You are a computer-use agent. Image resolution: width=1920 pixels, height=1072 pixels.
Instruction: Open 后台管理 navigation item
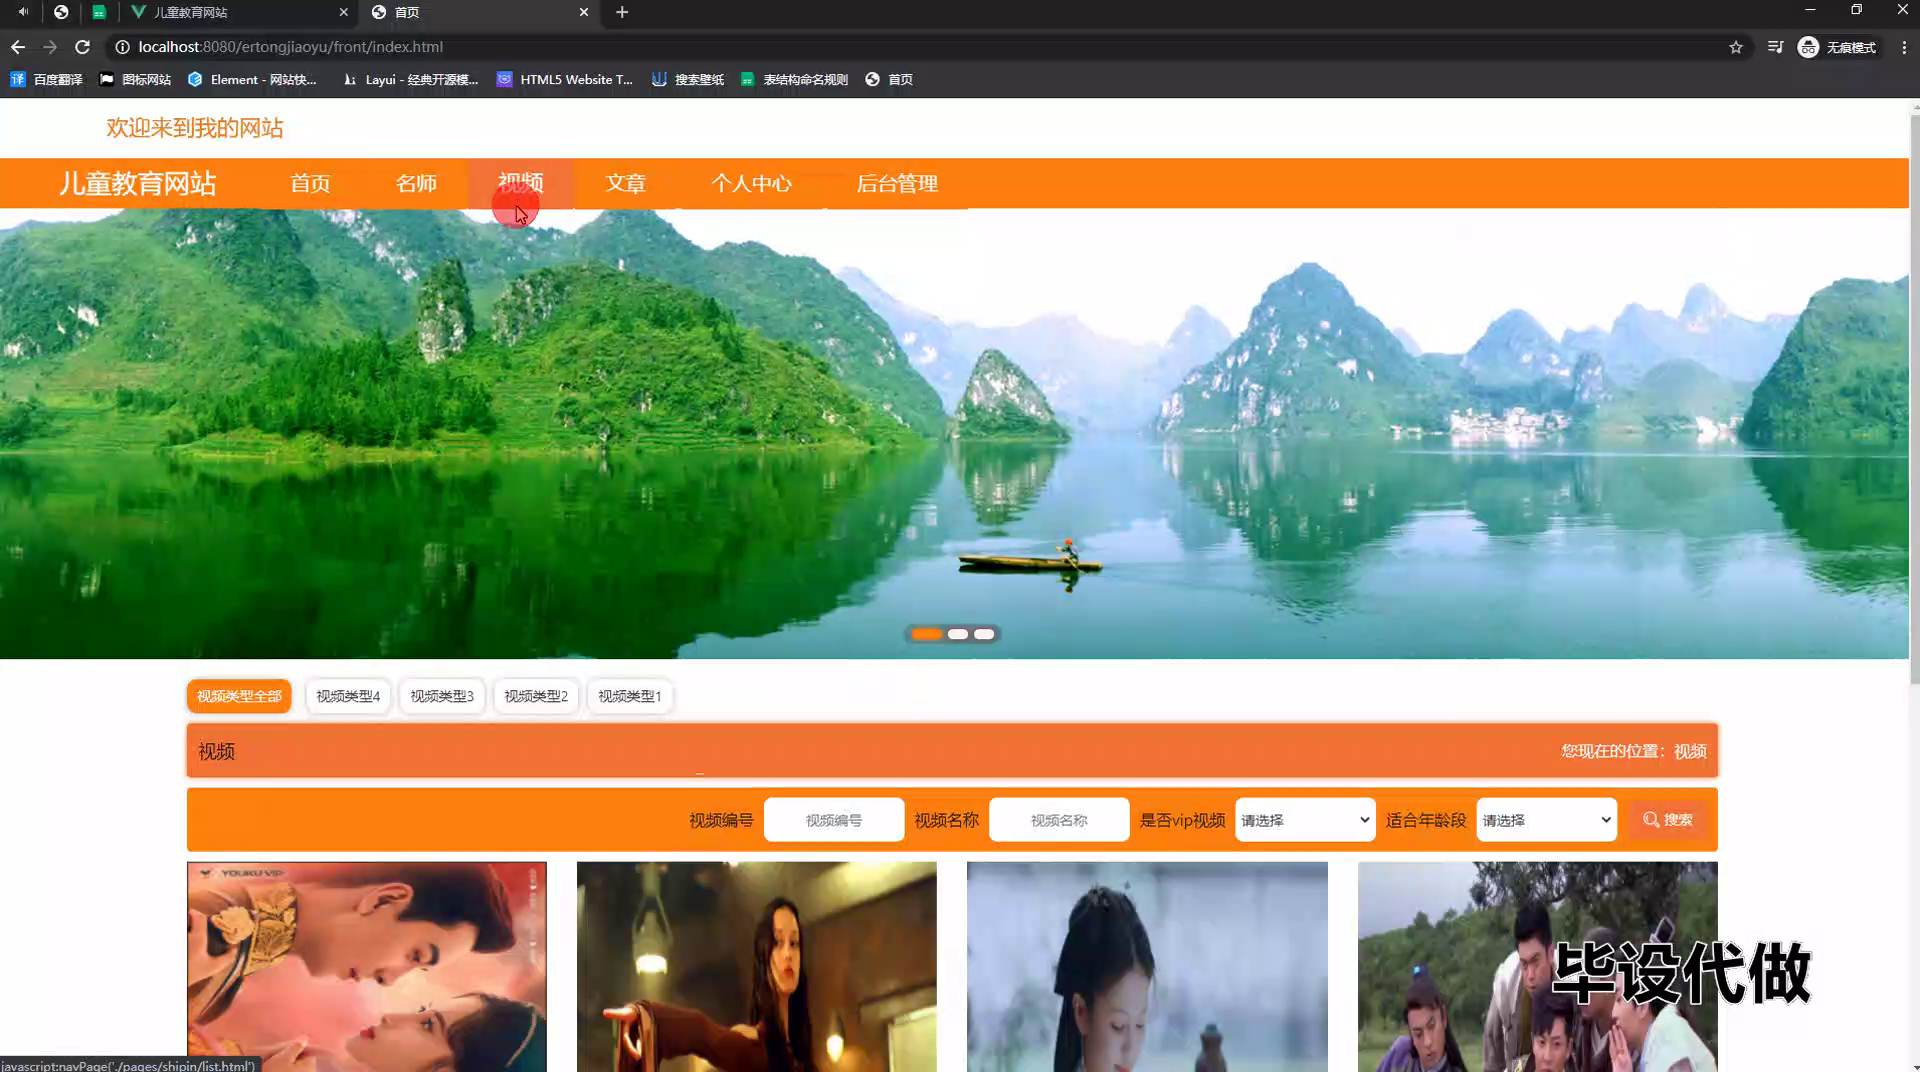[897, 183]
